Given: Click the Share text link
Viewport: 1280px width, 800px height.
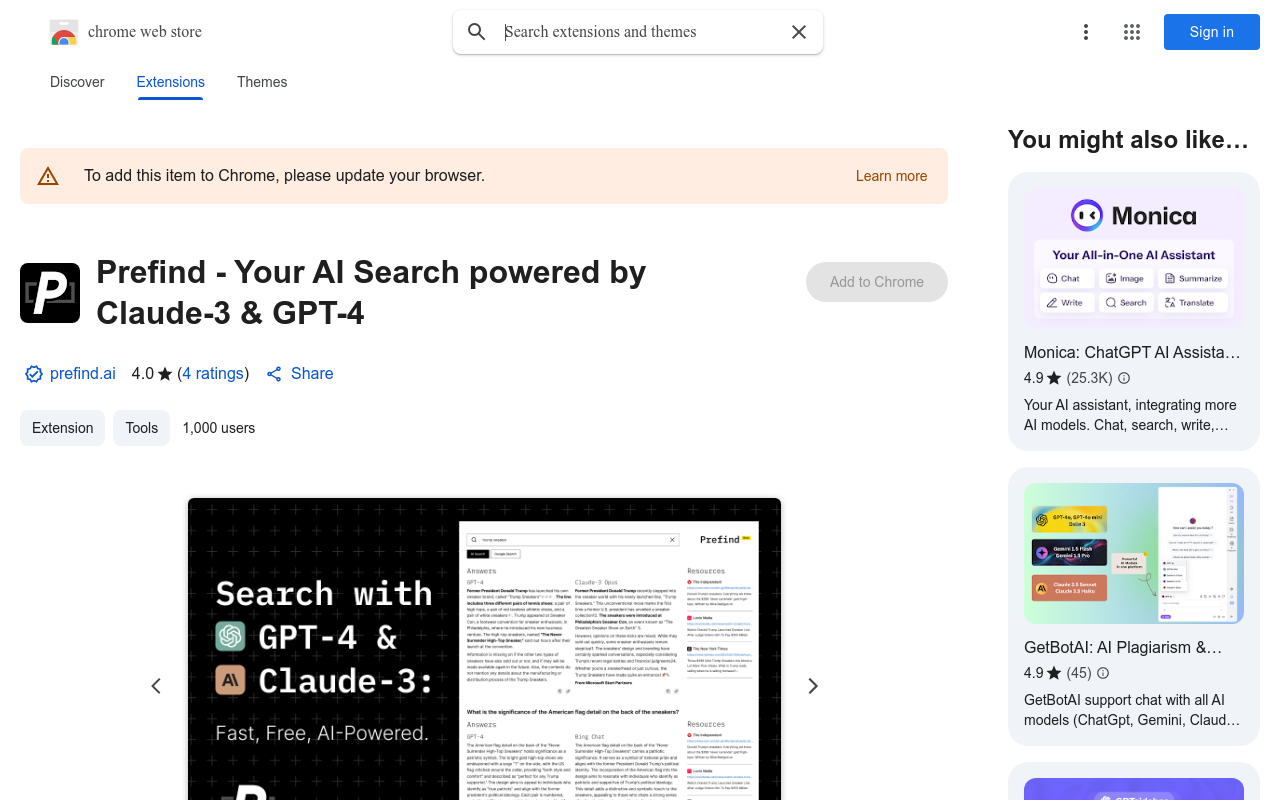Looking at the screenshot, I should point(312,373).
